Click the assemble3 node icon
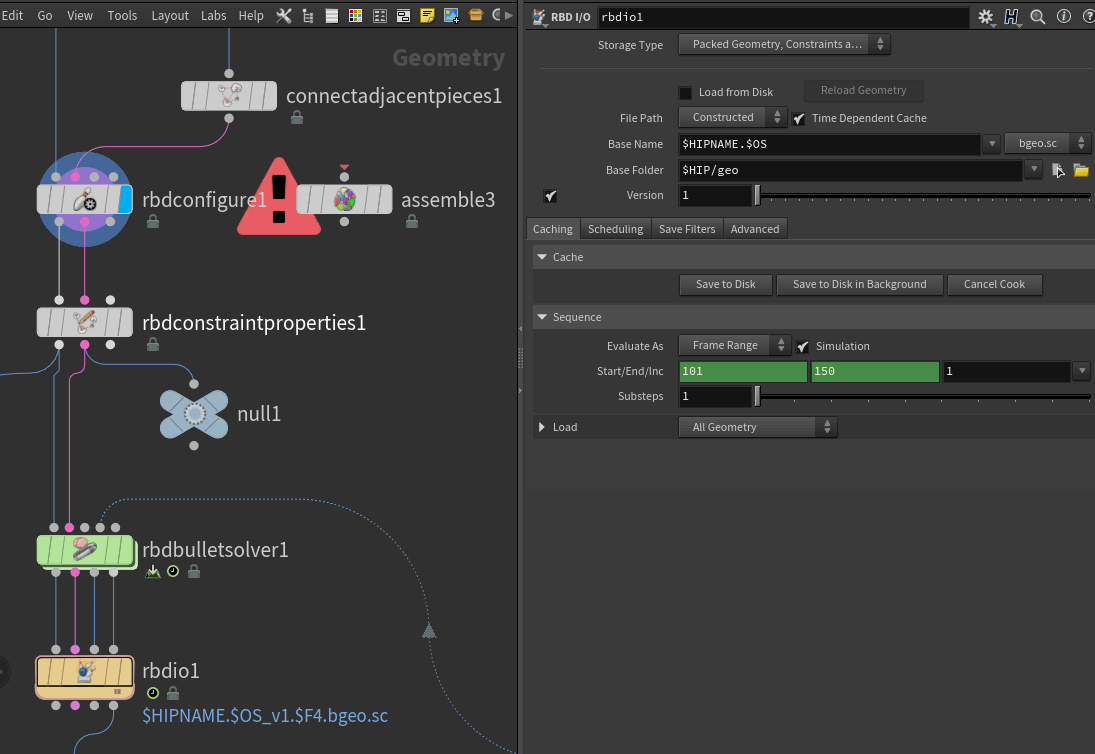Screen dimensions: 1095x754 tap(344, 199)
